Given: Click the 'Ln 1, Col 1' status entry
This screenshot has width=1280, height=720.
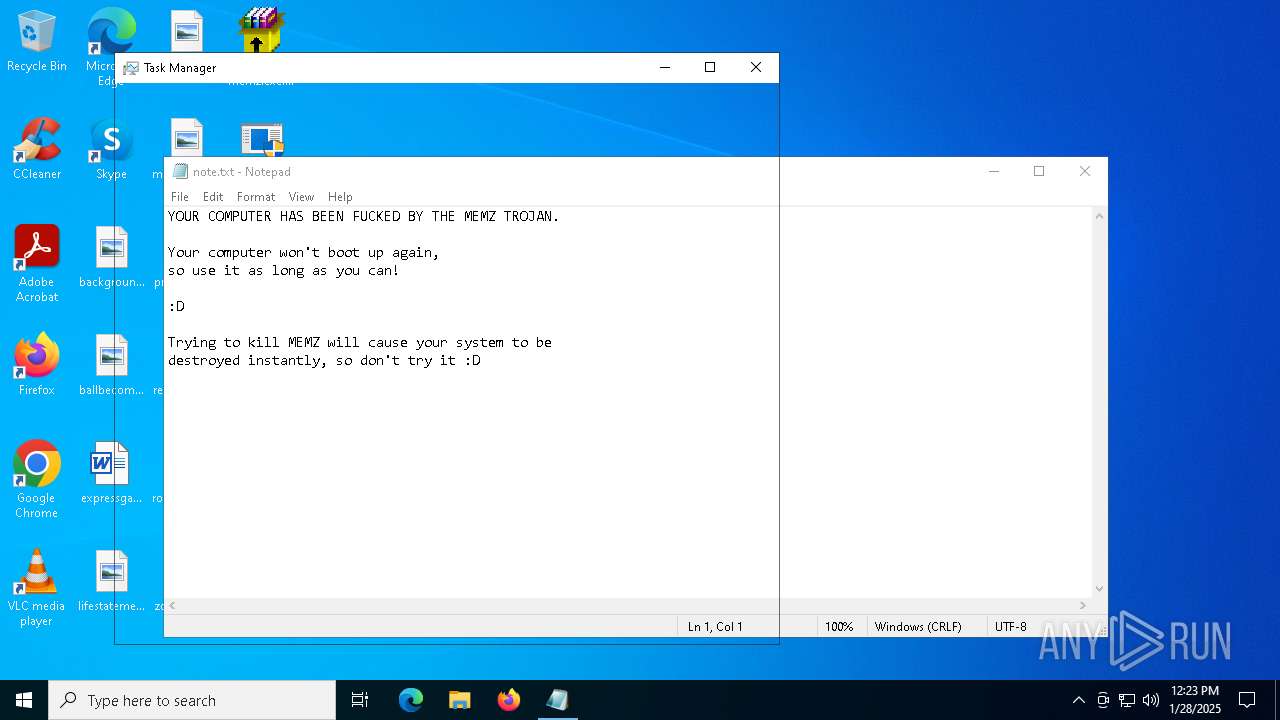Looking at the screenshot, I should (x=715, y=627).
